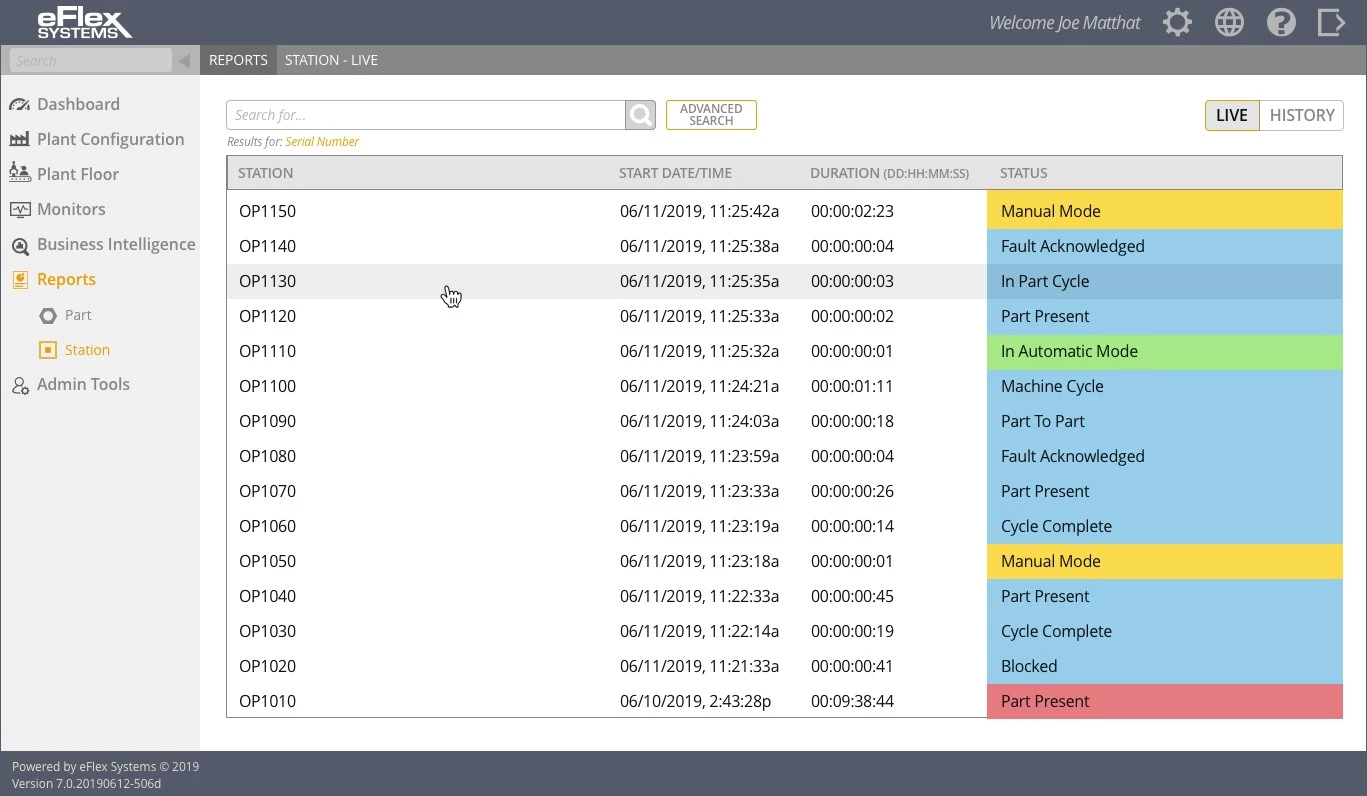This screenshot has width=1367, height=796.
Task: Click the magnifier search button
Action: [x=640, y=115]
